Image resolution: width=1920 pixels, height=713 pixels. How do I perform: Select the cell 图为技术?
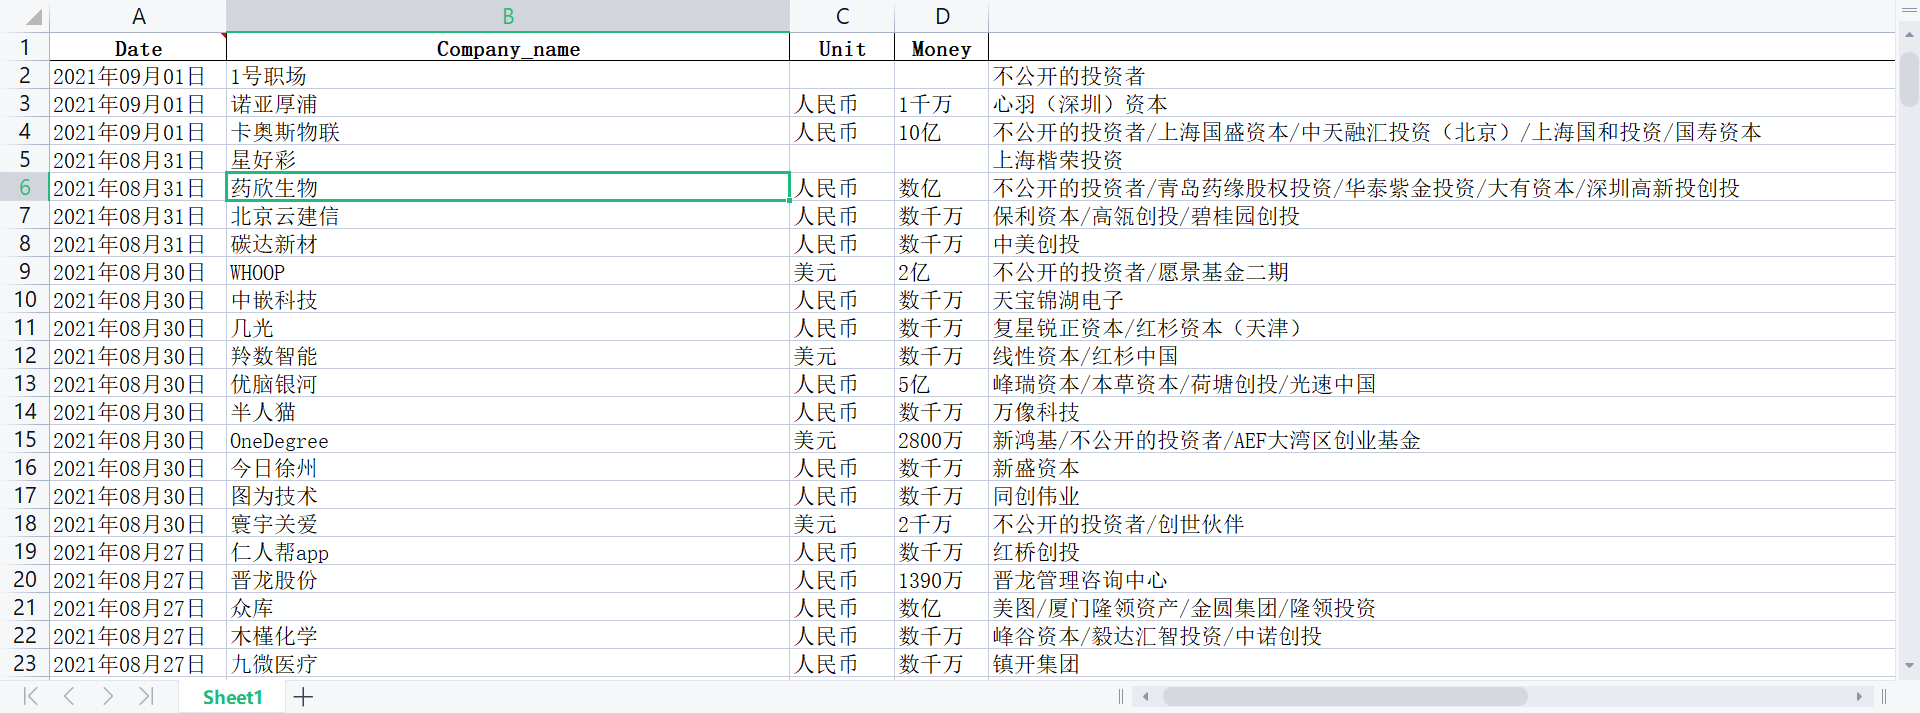click(508, 495)
